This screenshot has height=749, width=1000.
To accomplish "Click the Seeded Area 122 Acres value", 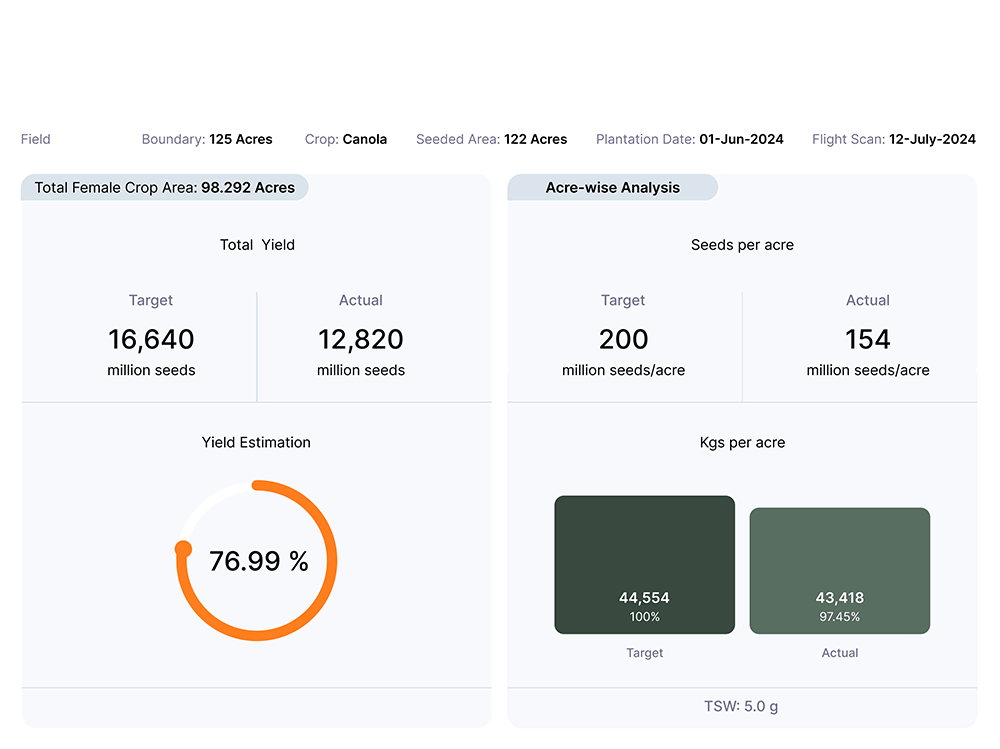I will click(491, 139).
